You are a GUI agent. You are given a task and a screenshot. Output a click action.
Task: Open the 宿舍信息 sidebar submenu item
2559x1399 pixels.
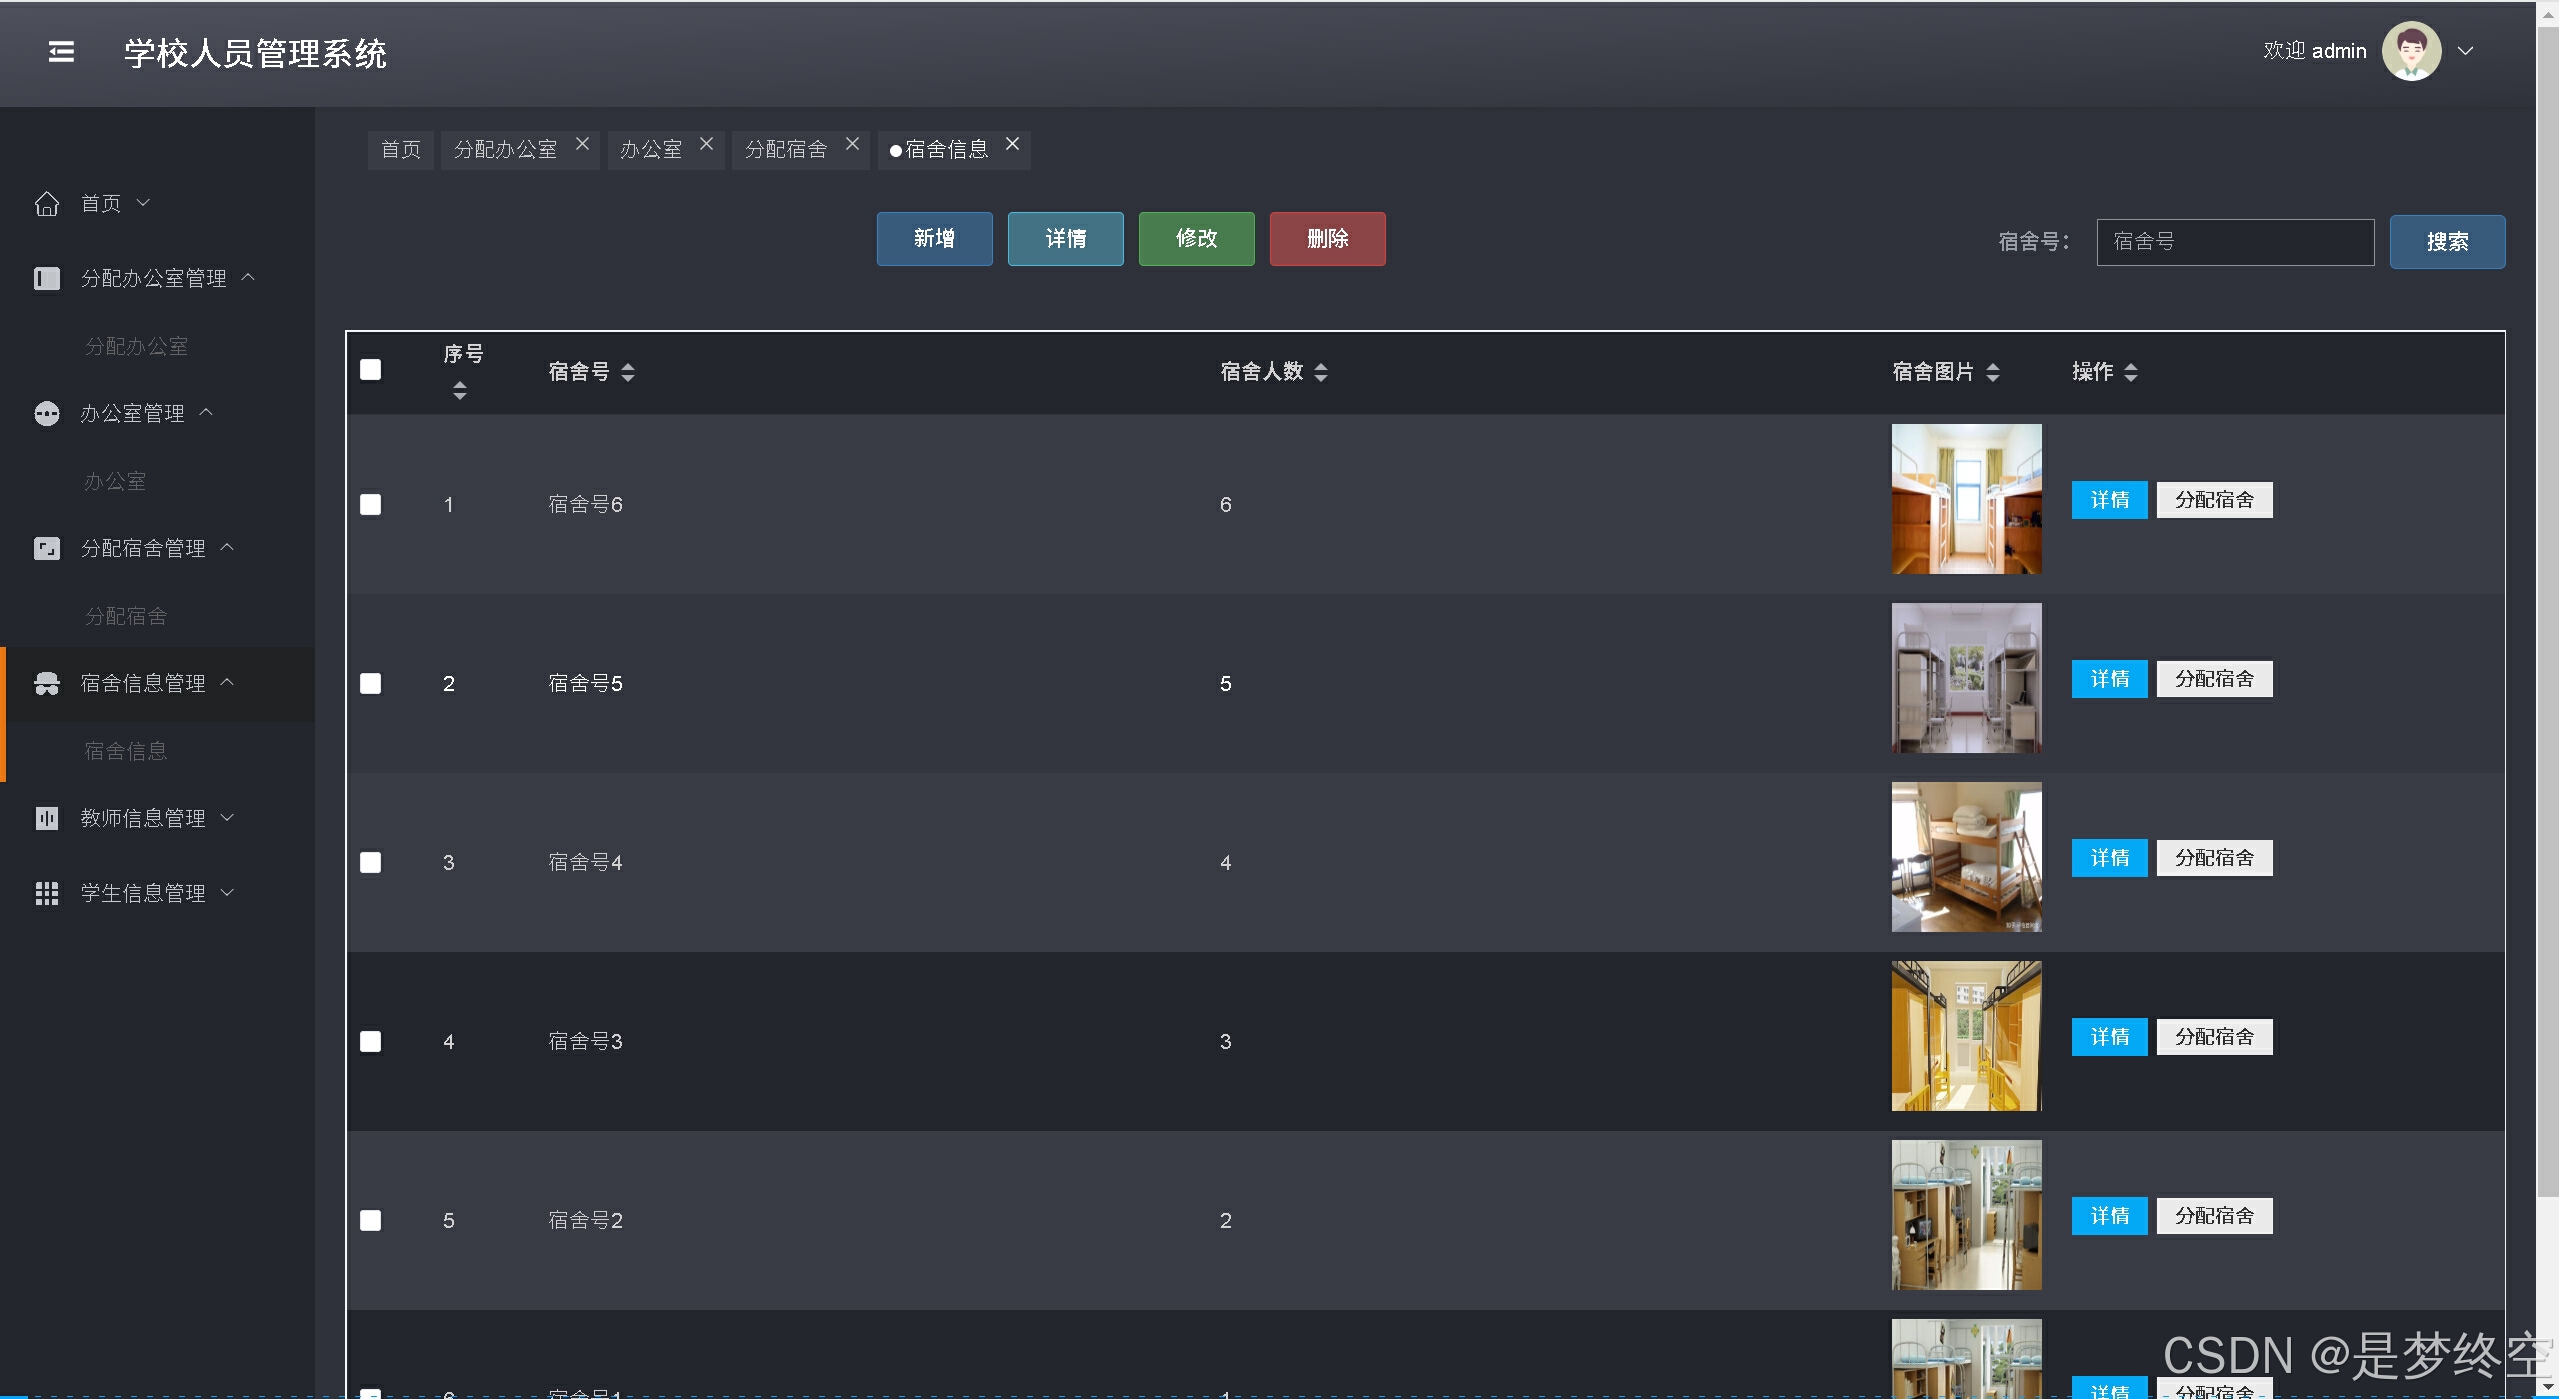[x=125, y=751]
